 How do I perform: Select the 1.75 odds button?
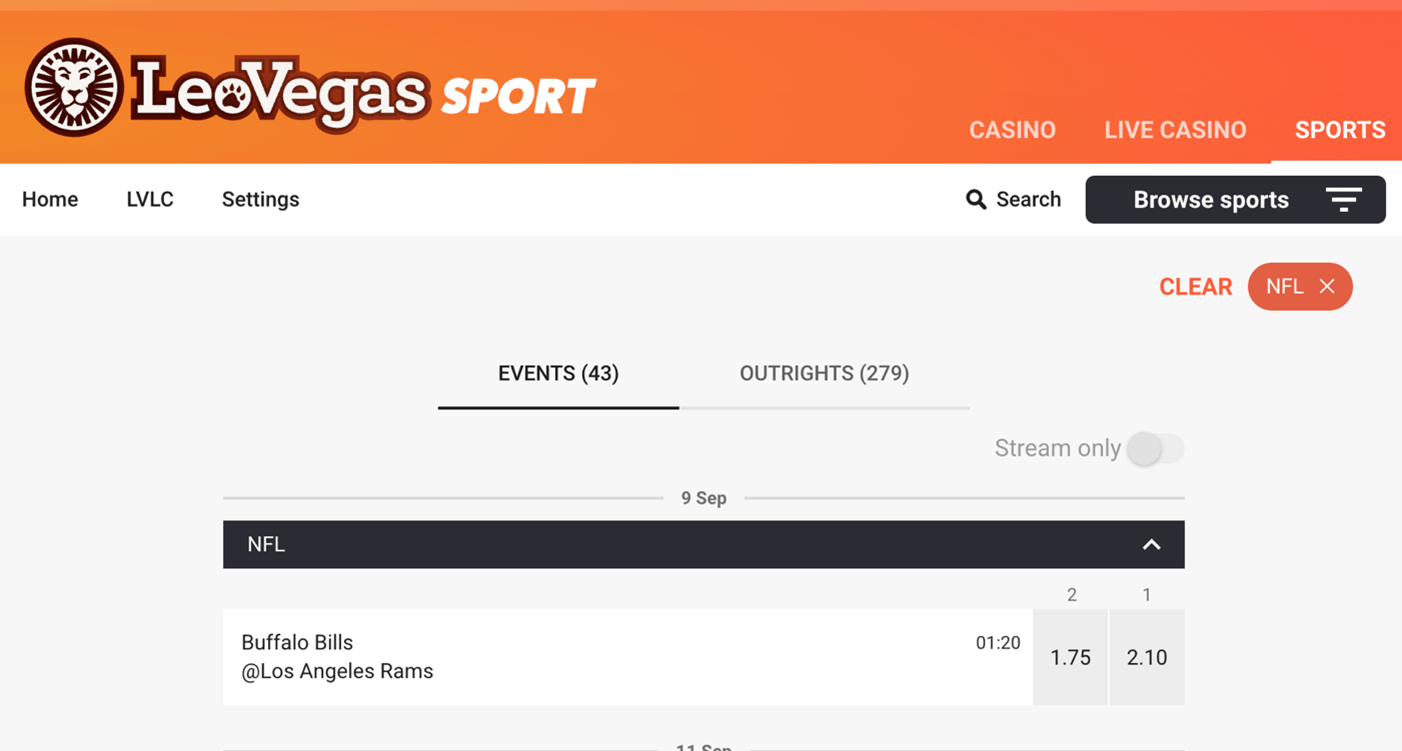(x=1070, y=657)
